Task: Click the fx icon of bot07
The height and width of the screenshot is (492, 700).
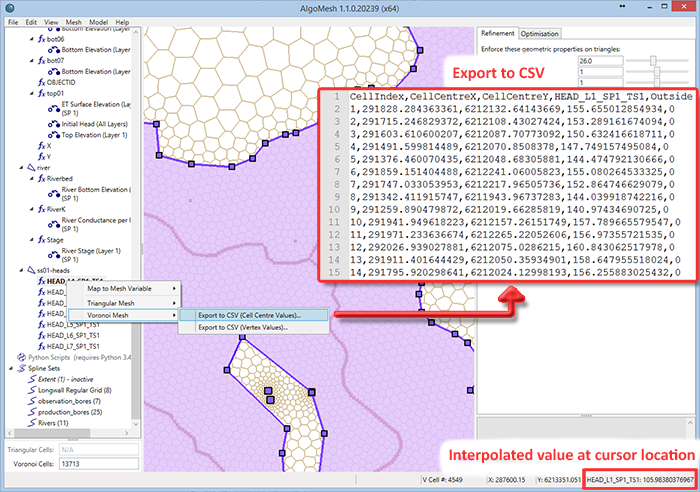Action: pos(42,60)
